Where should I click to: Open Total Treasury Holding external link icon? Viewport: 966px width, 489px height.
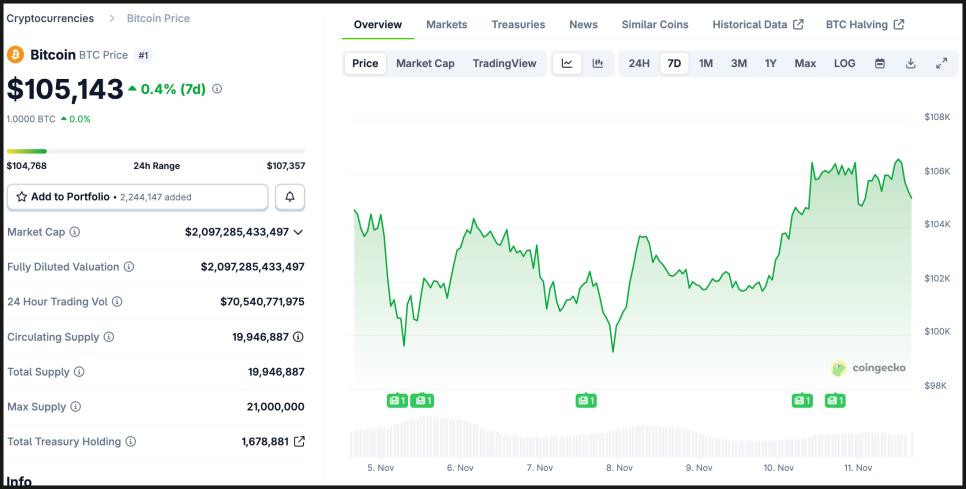pyautogui.click(x=299, y=441)
